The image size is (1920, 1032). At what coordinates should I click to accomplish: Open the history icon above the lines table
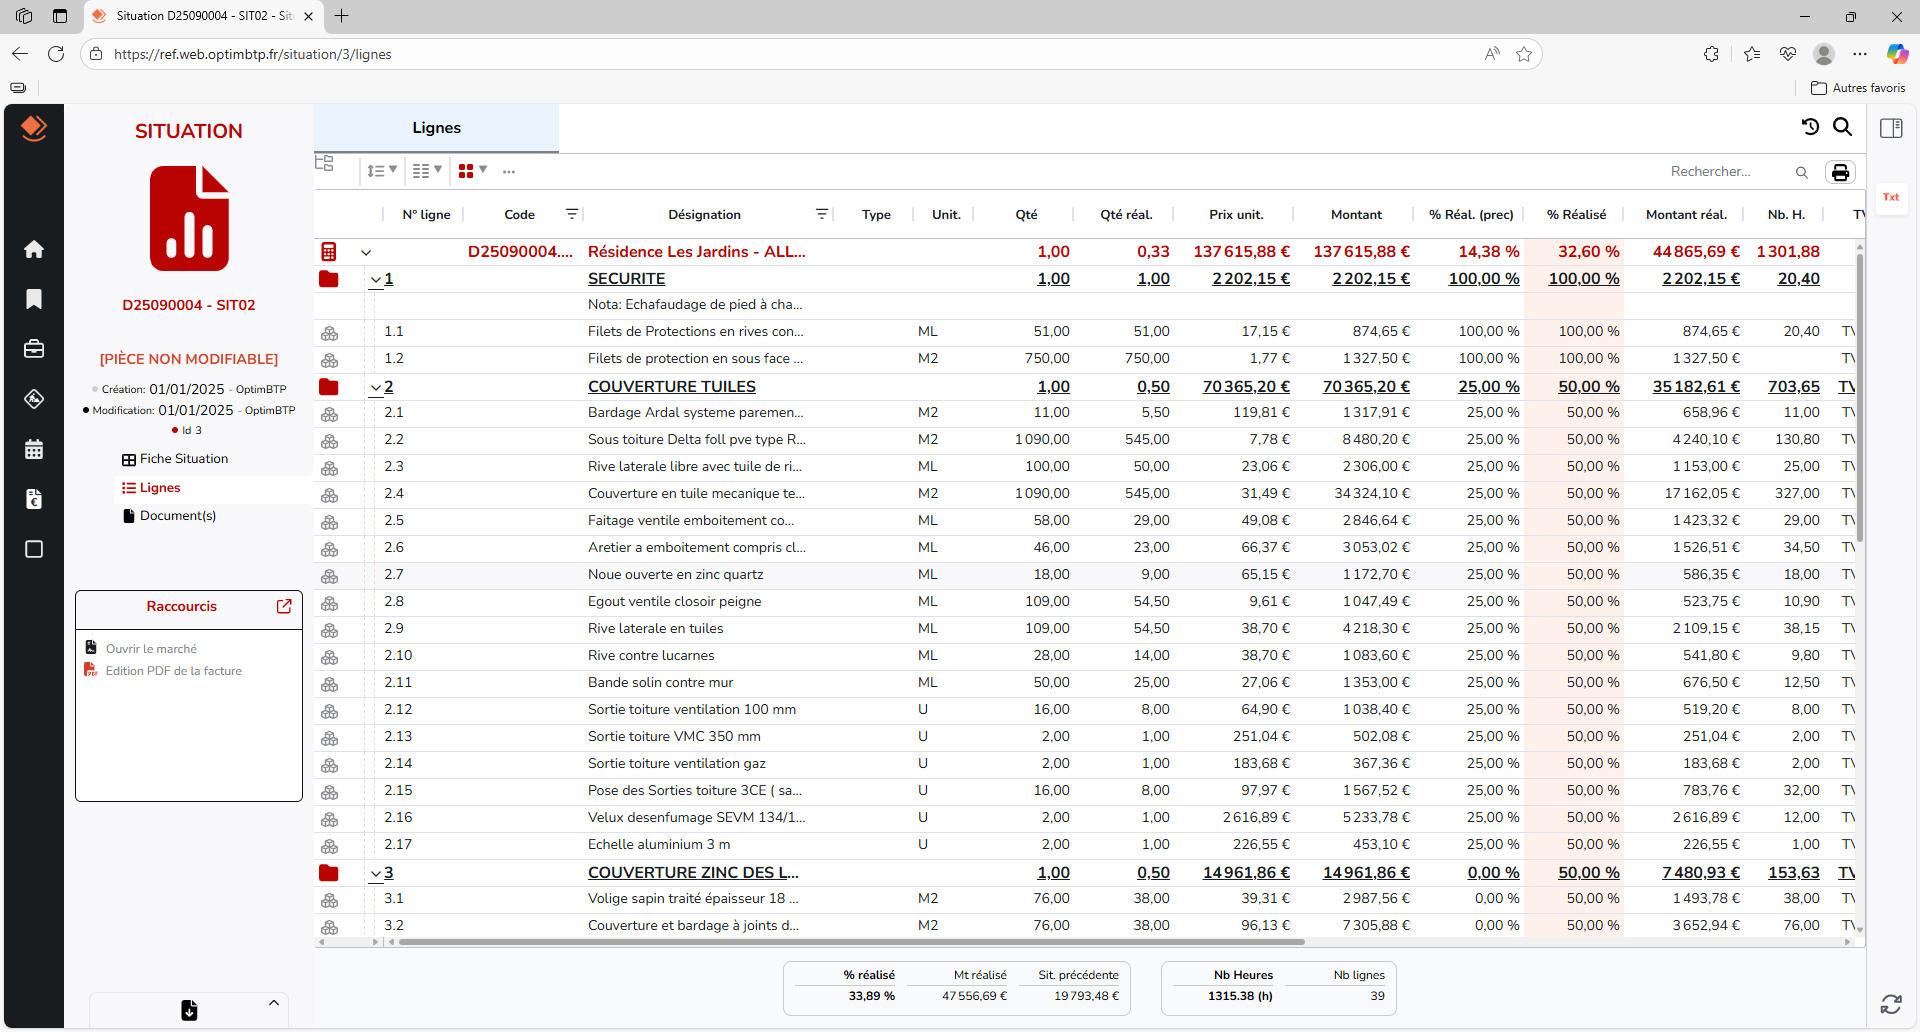click(1810, 127)
